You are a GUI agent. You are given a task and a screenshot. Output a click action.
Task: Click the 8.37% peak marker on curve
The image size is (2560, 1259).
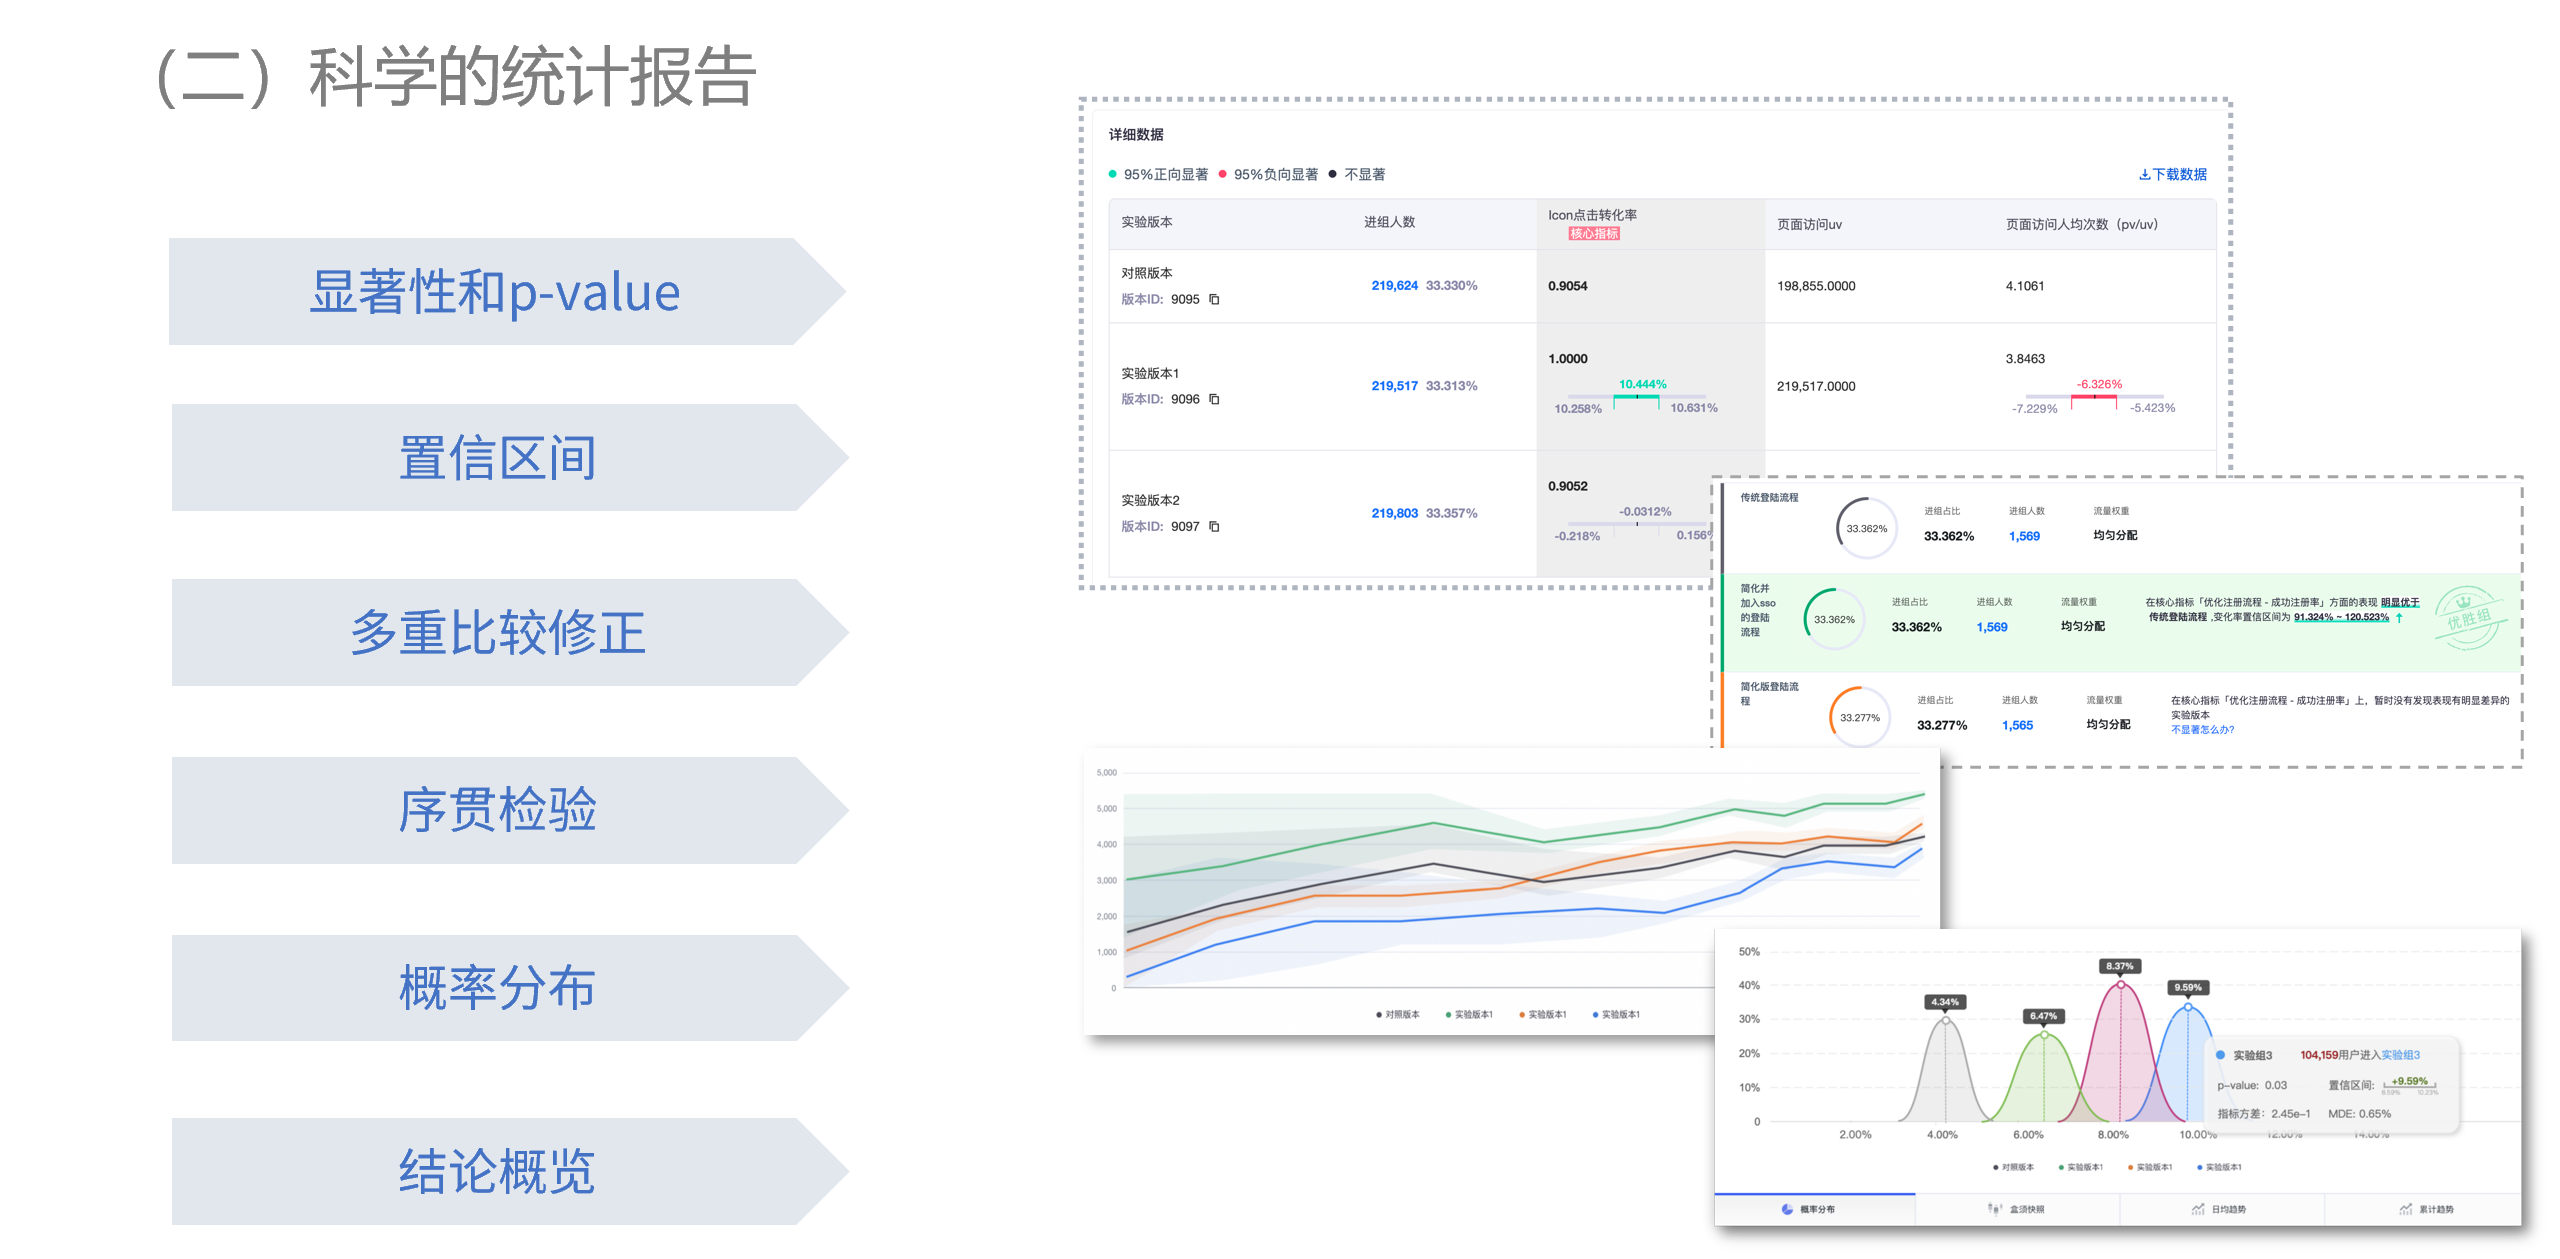tap(2120, 984)
